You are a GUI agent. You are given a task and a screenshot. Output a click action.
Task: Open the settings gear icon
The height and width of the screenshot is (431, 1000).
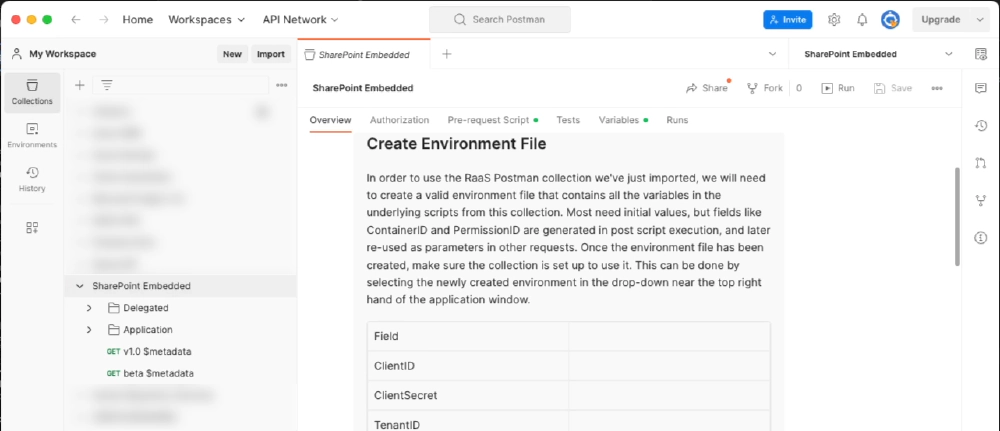[x=834, y=20]
